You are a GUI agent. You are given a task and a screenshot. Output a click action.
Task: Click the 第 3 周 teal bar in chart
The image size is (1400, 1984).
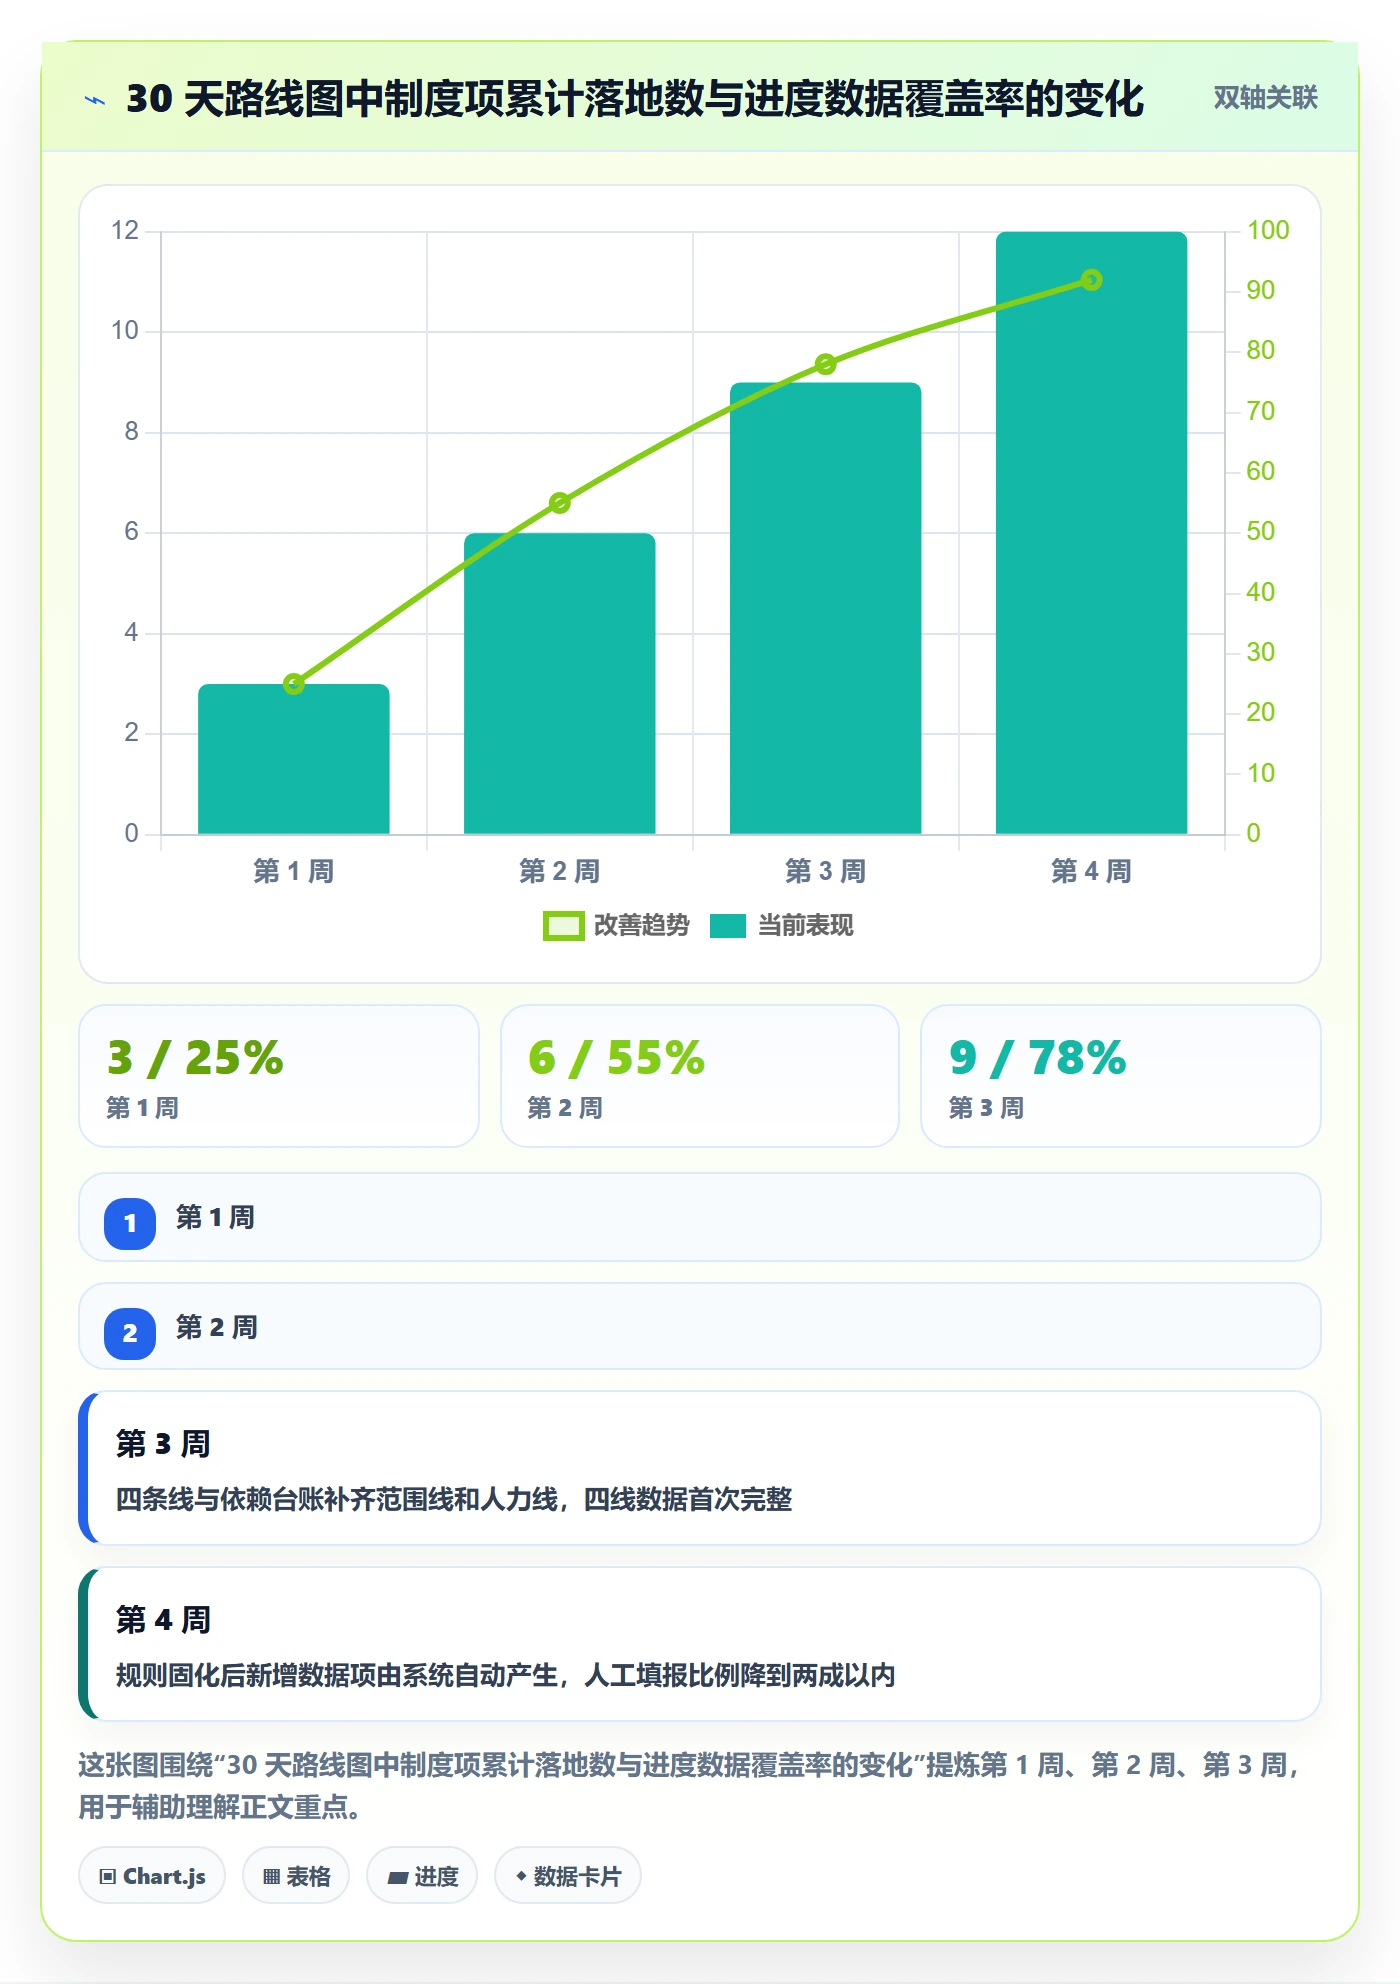(x=826, y=608)
